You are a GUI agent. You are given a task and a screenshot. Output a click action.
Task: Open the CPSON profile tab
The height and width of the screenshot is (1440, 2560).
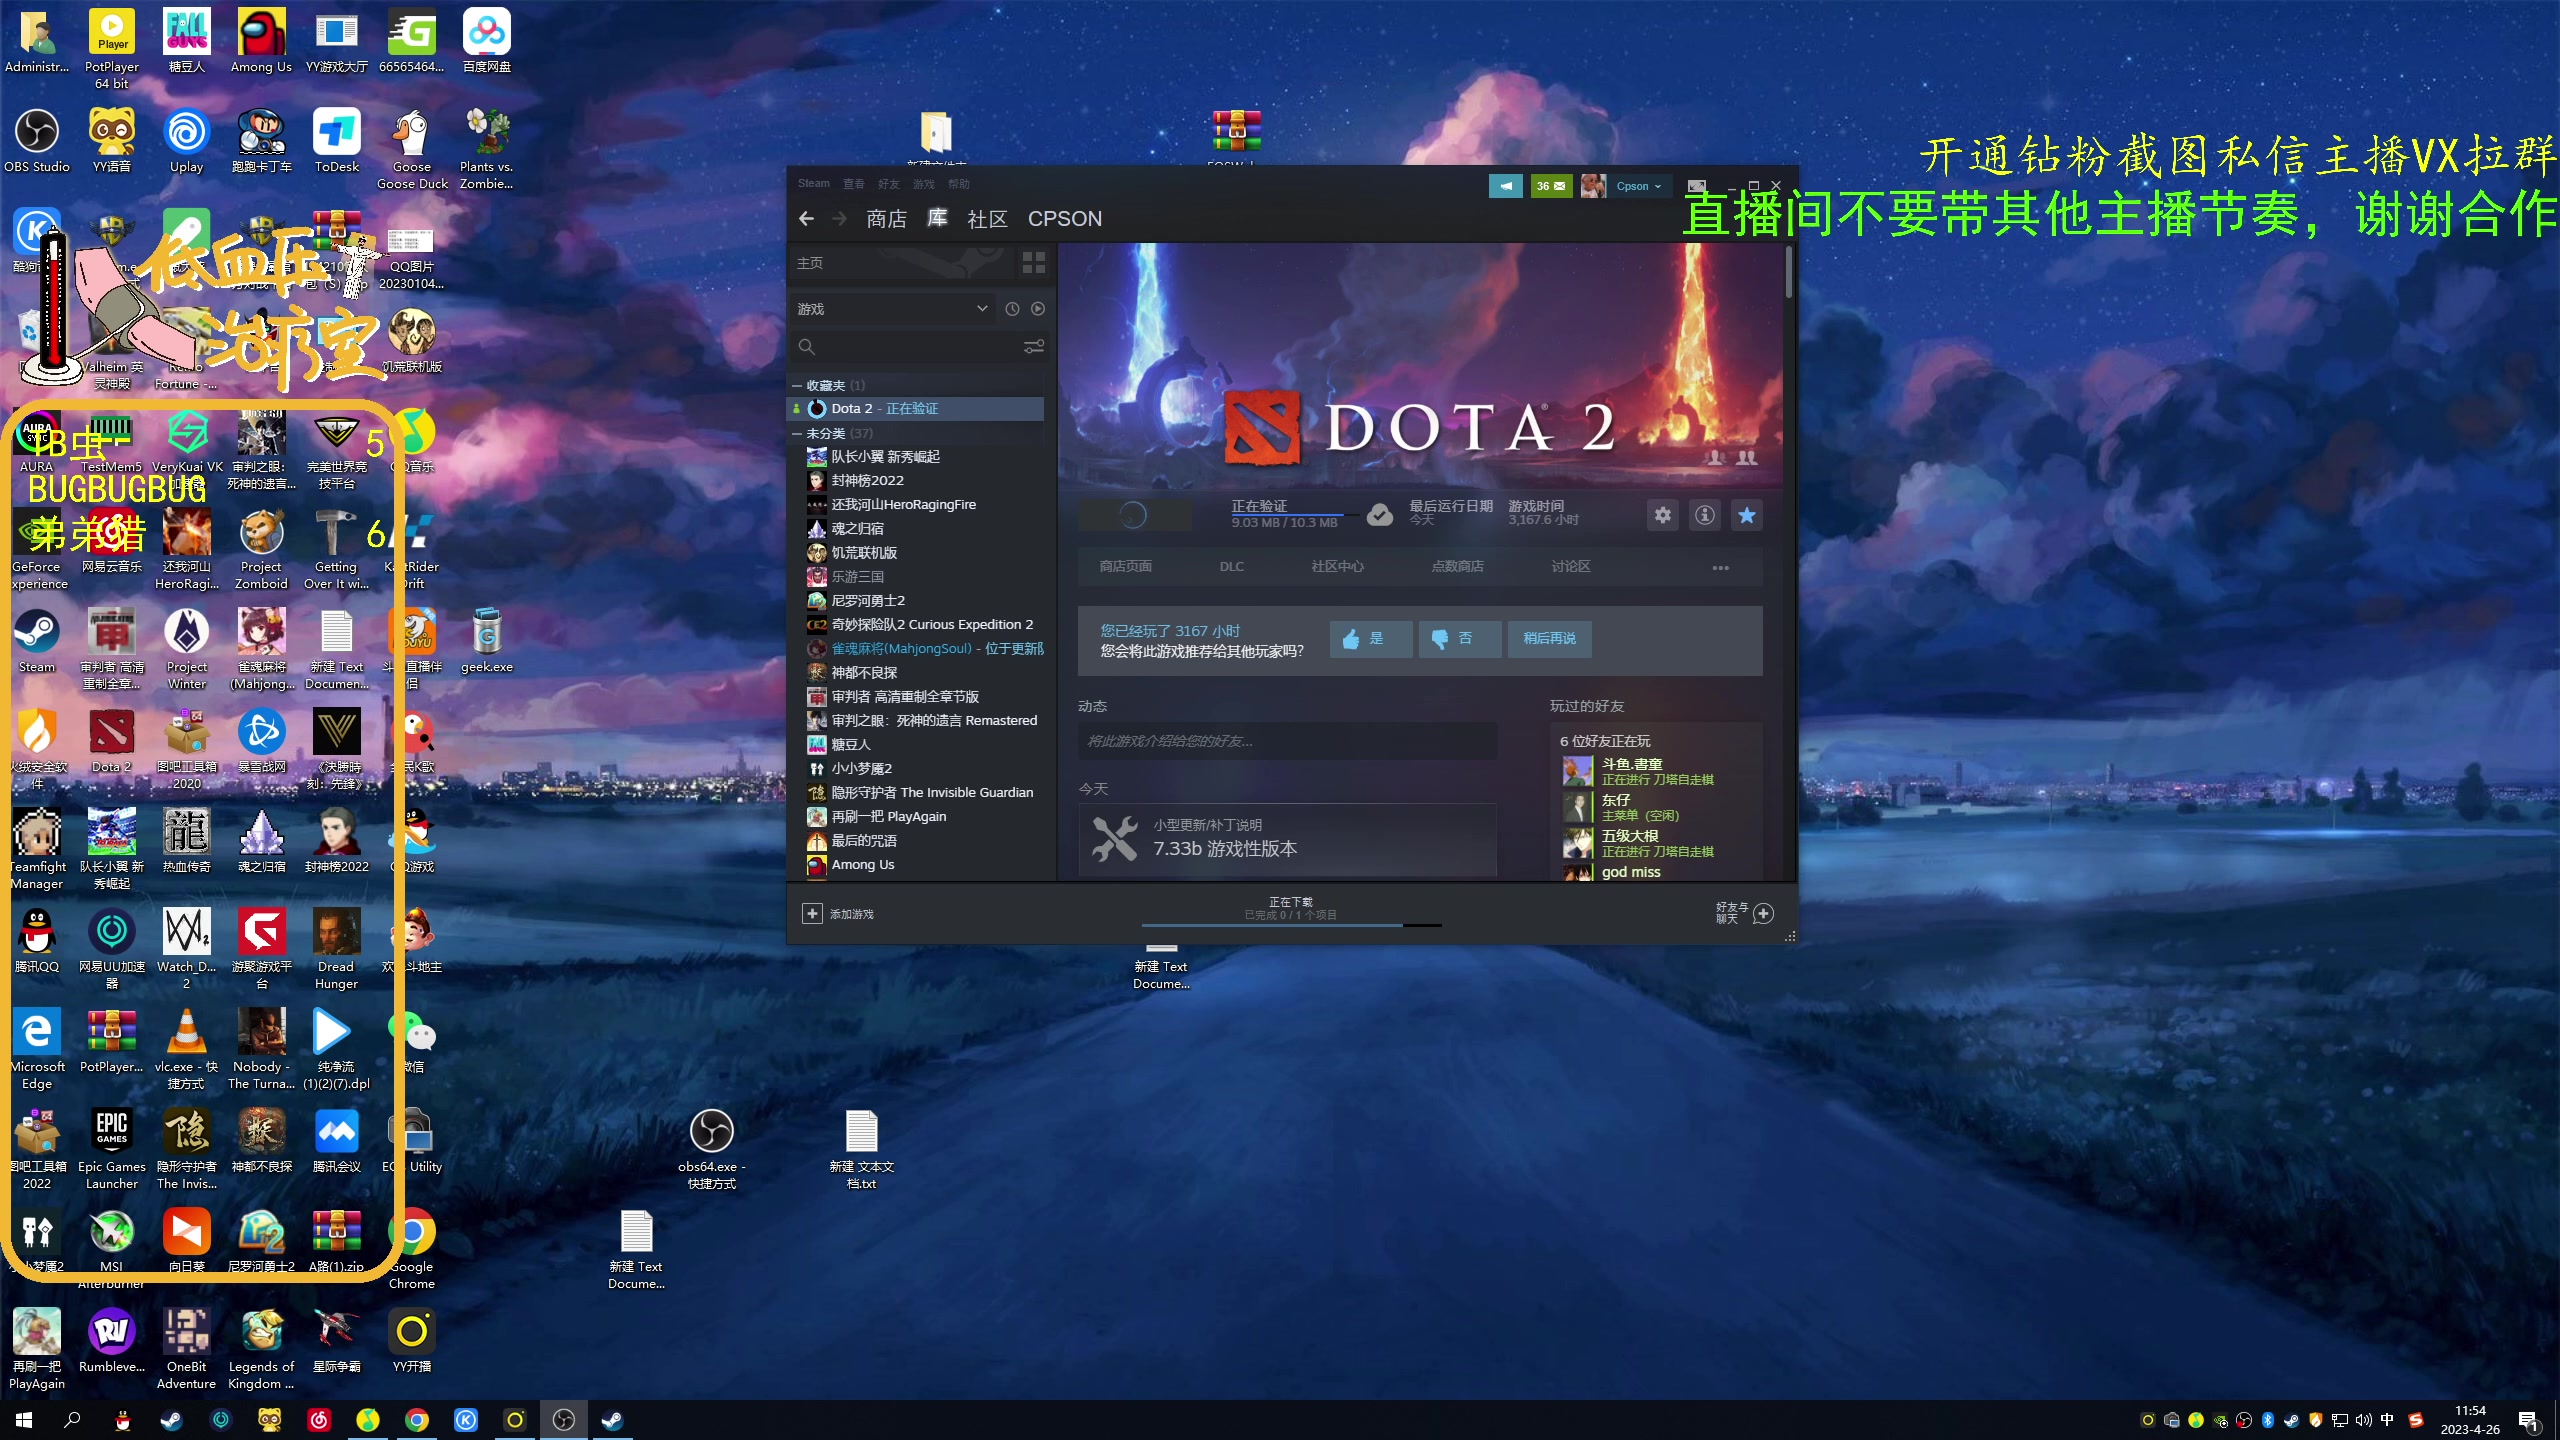[1065, 219]
